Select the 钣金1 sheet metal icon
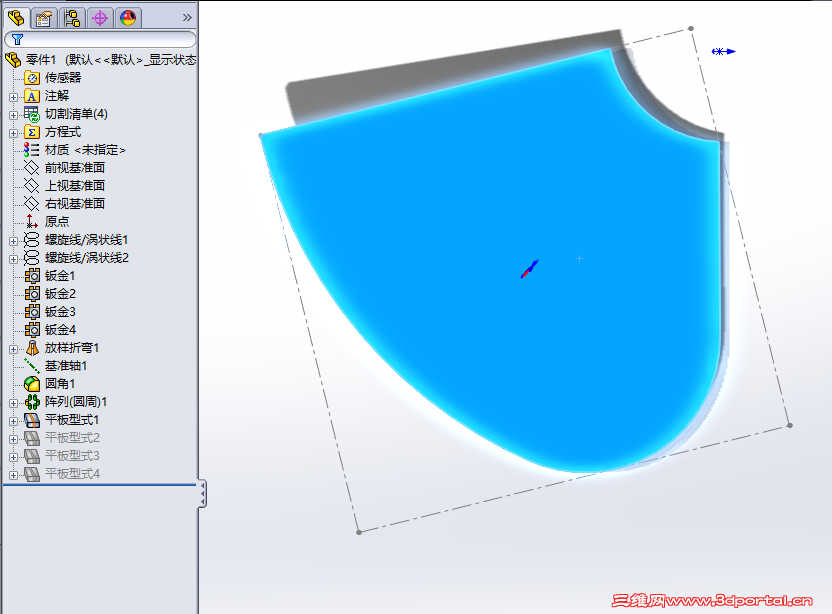 coord(32,276)
